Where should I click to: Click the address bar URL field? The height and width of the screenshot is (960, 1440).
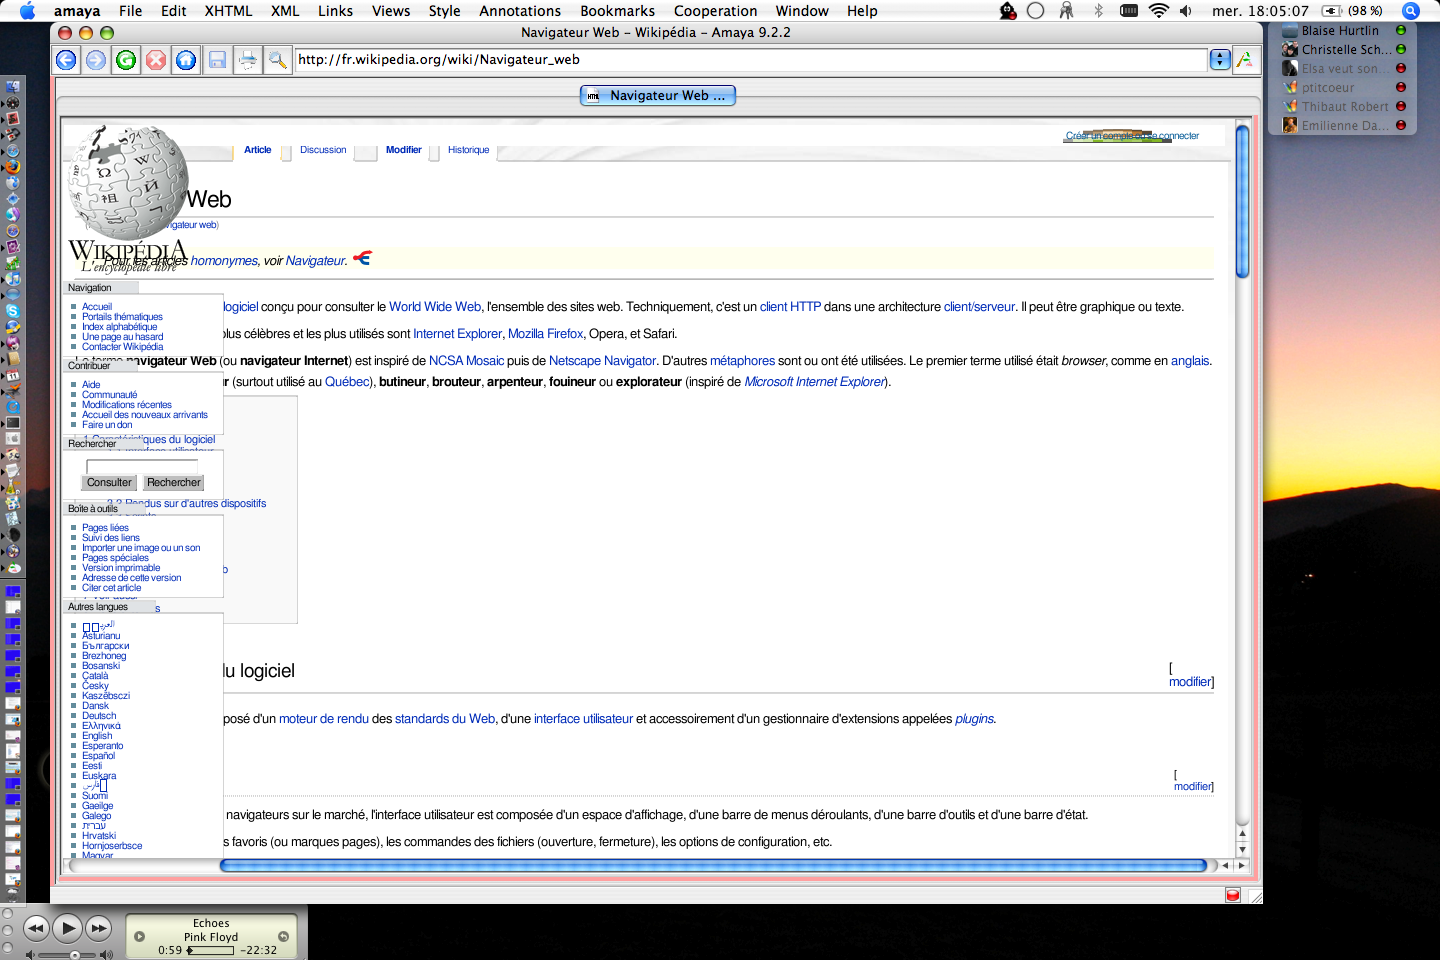click(751, 60)
